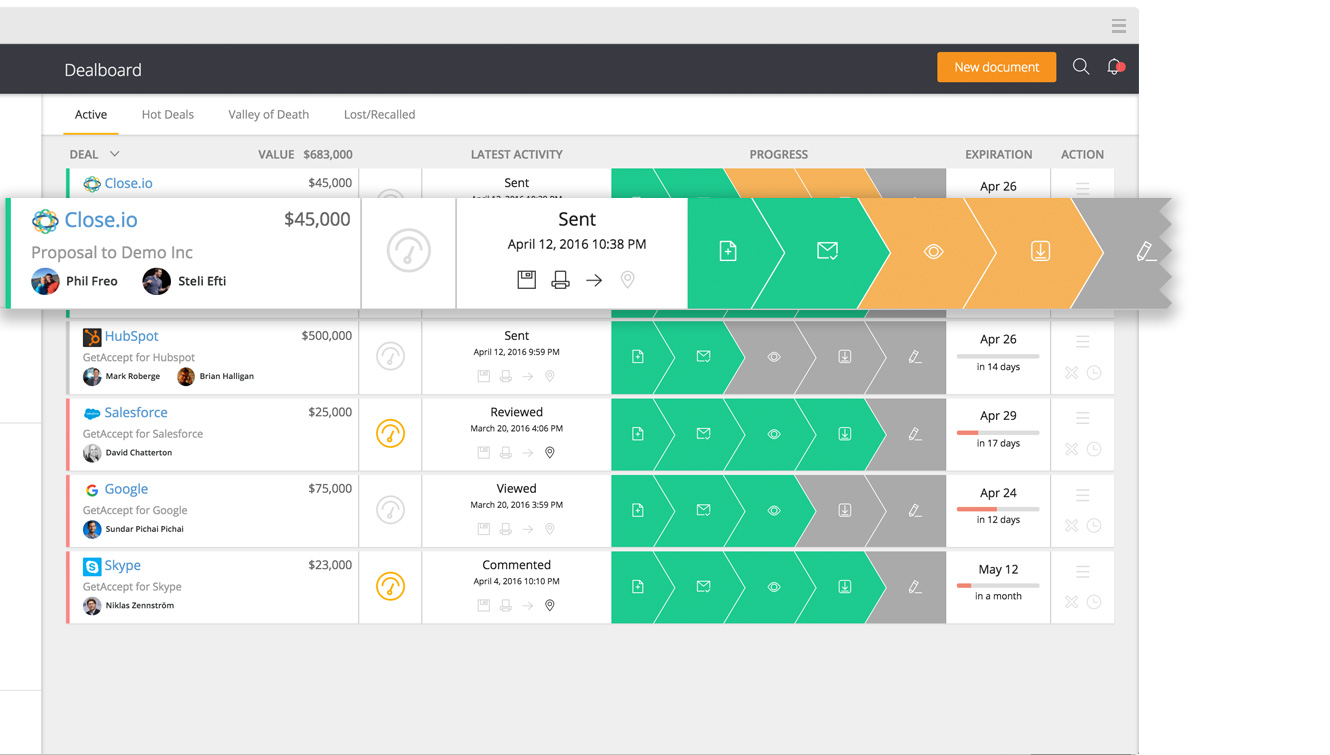1330x755 pixels.
Task: Open the hamburger menu at top right
Action: click(x=1118, y=26)
